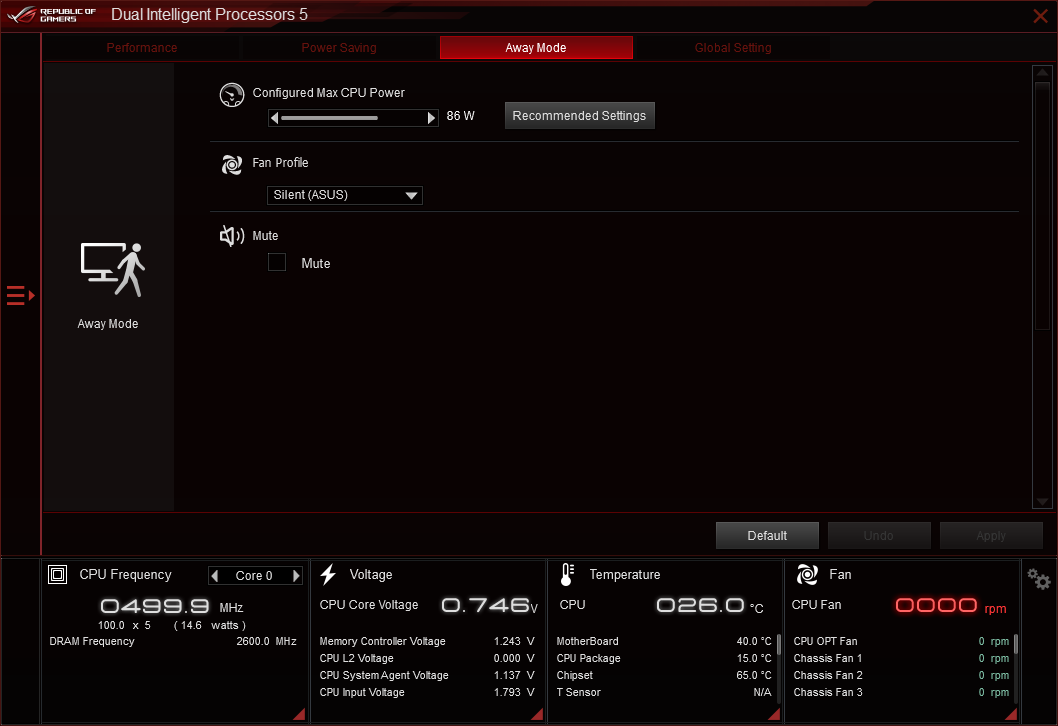This screenshot has width=1058, height=726.
Task: Click the CPU L2 Voltage row
Action: tap(426, 659)
